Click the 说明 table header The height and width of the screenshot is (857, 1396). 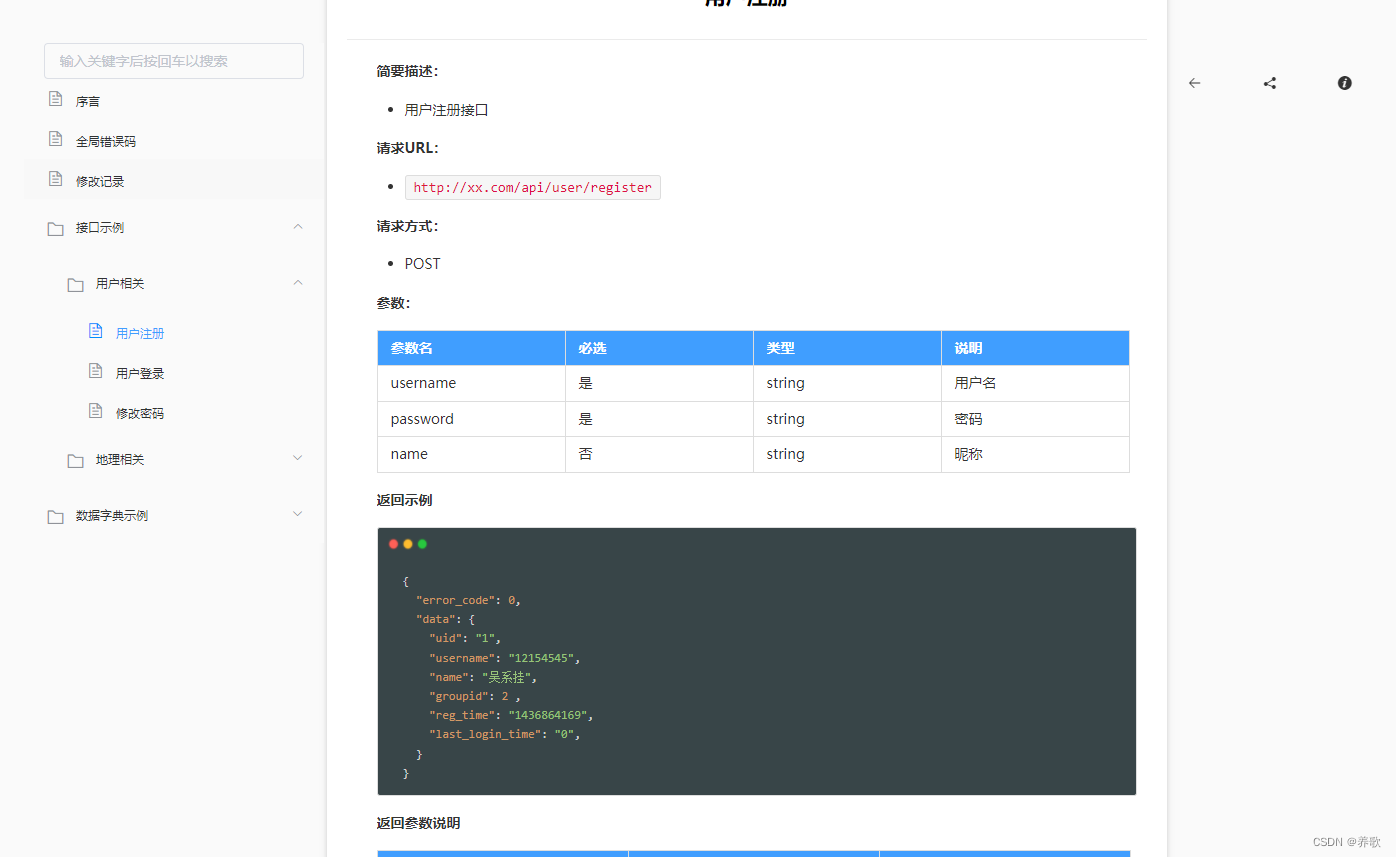tap(1035, 348)
